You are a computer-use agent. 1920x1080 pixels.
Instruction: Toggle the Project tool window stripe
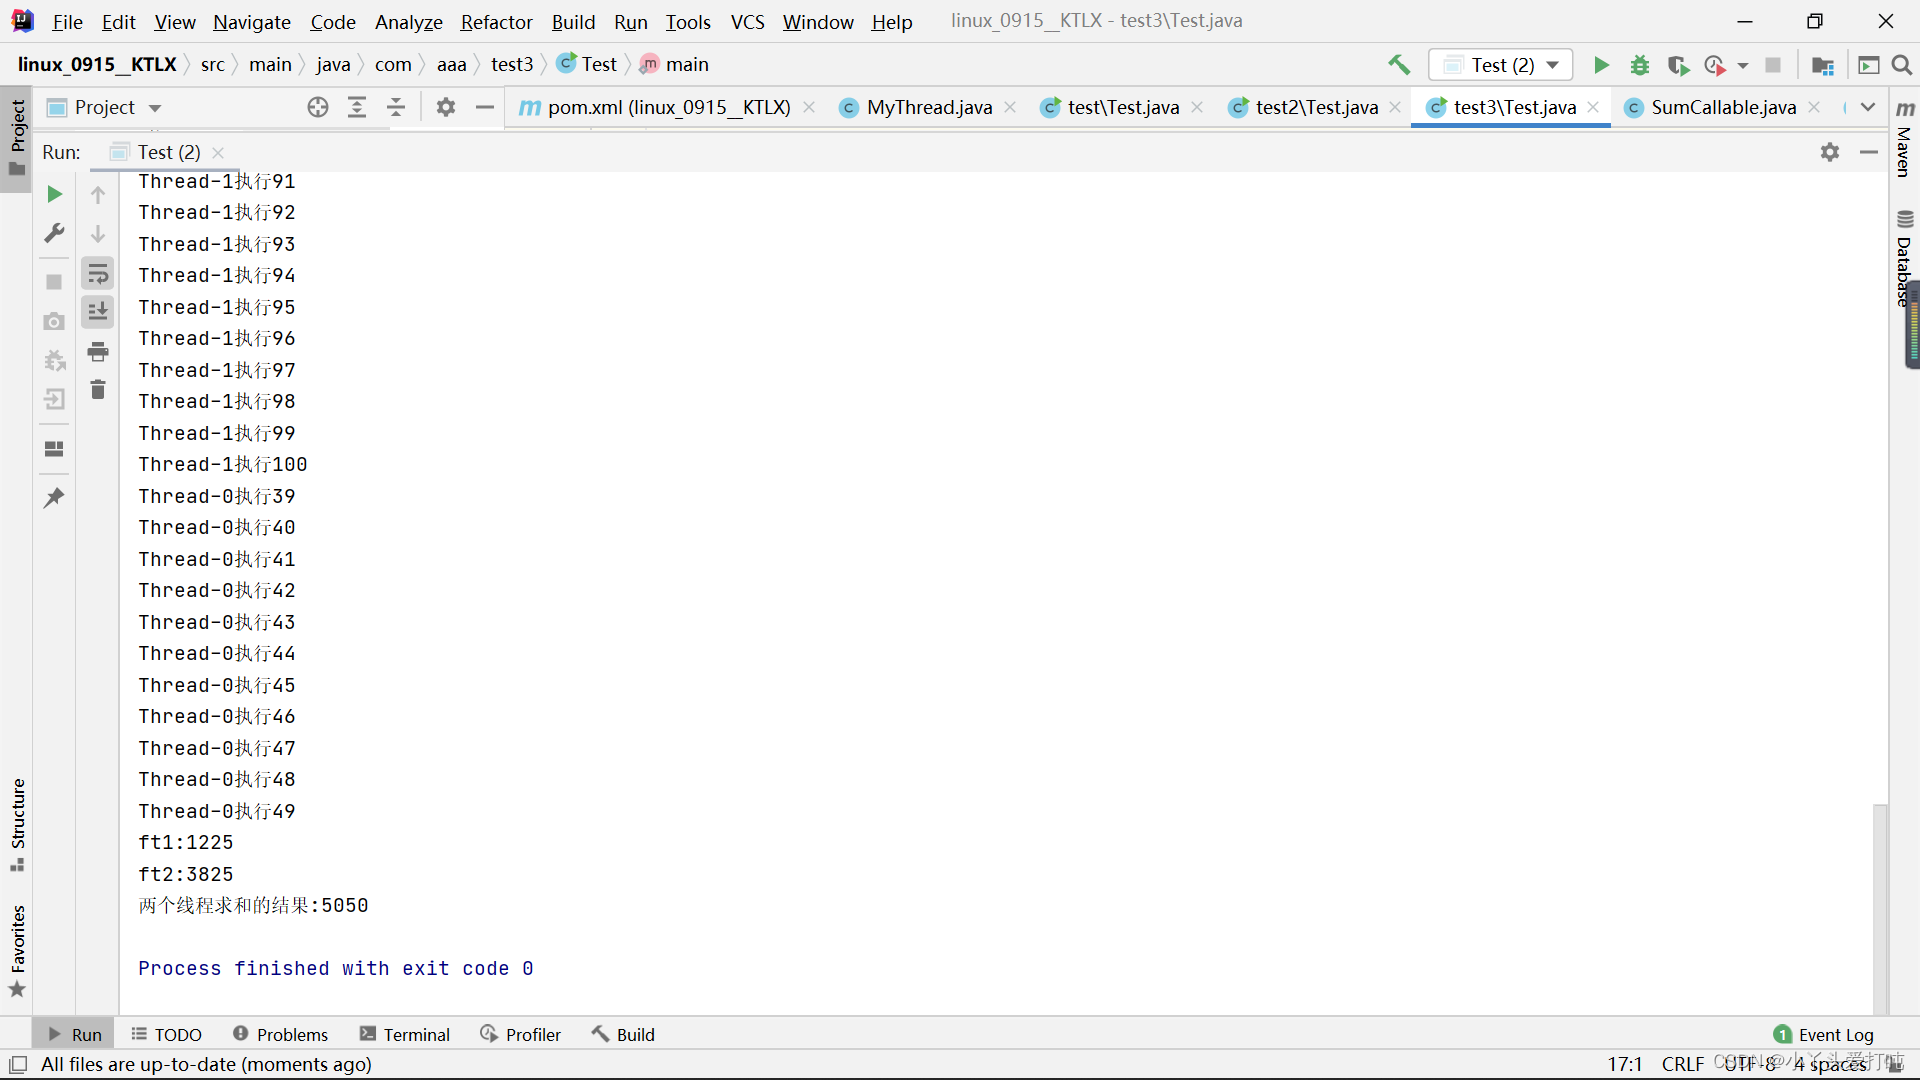point(17,138)
